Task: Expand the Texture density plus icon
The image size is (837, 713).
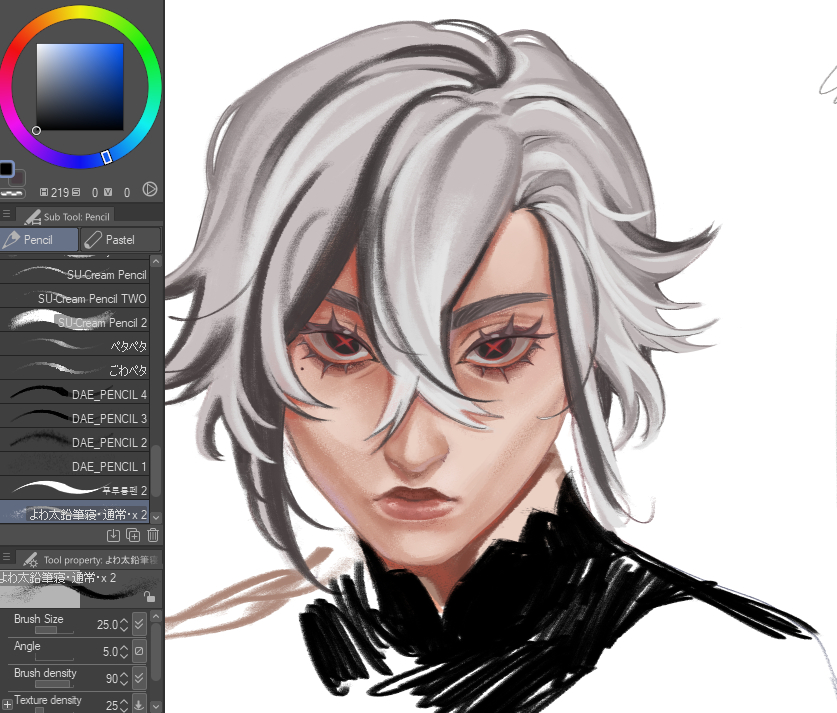Action: click(x=7, y=705)
